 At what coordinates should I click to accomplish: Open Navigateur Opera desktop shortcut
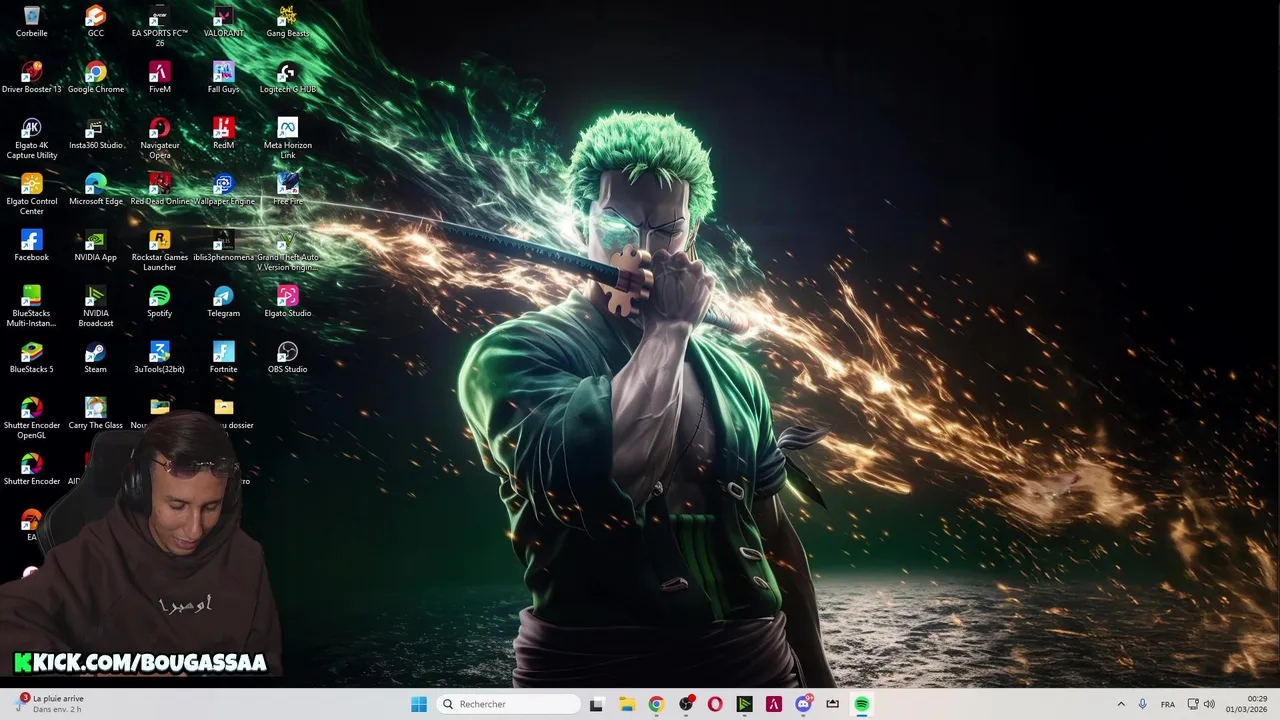[160, 139]
